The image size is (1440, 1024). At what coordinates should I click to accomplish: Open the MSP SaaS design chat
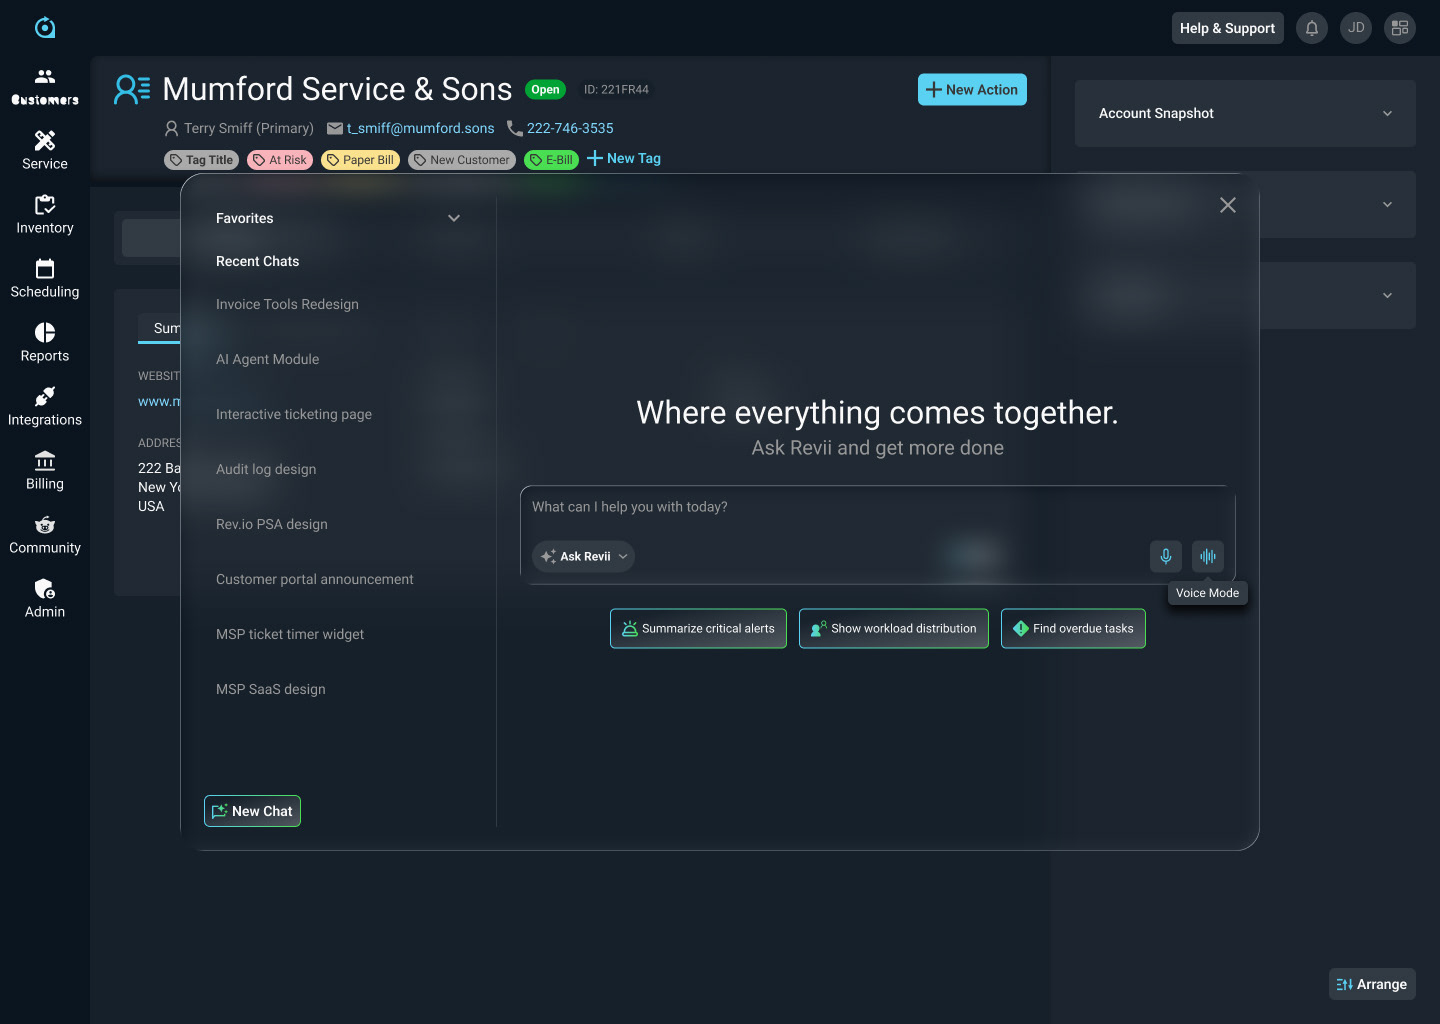click(271, 689)
